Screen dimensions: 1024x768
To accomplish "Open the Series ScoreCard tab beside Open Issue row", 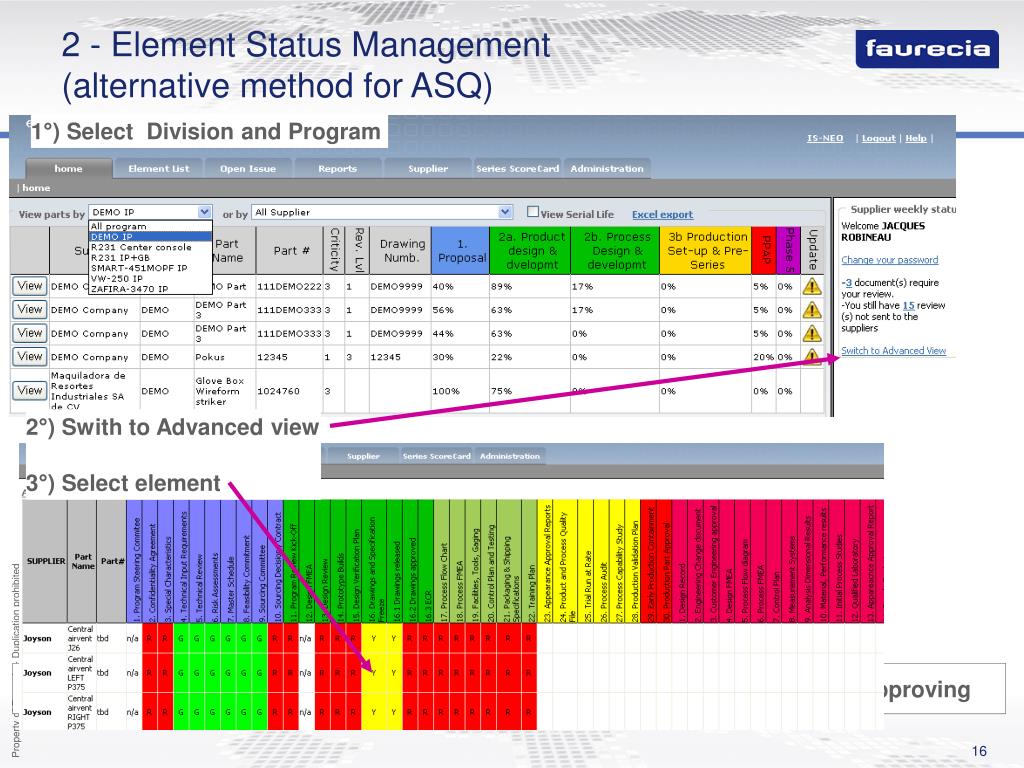I will point(517,168).
